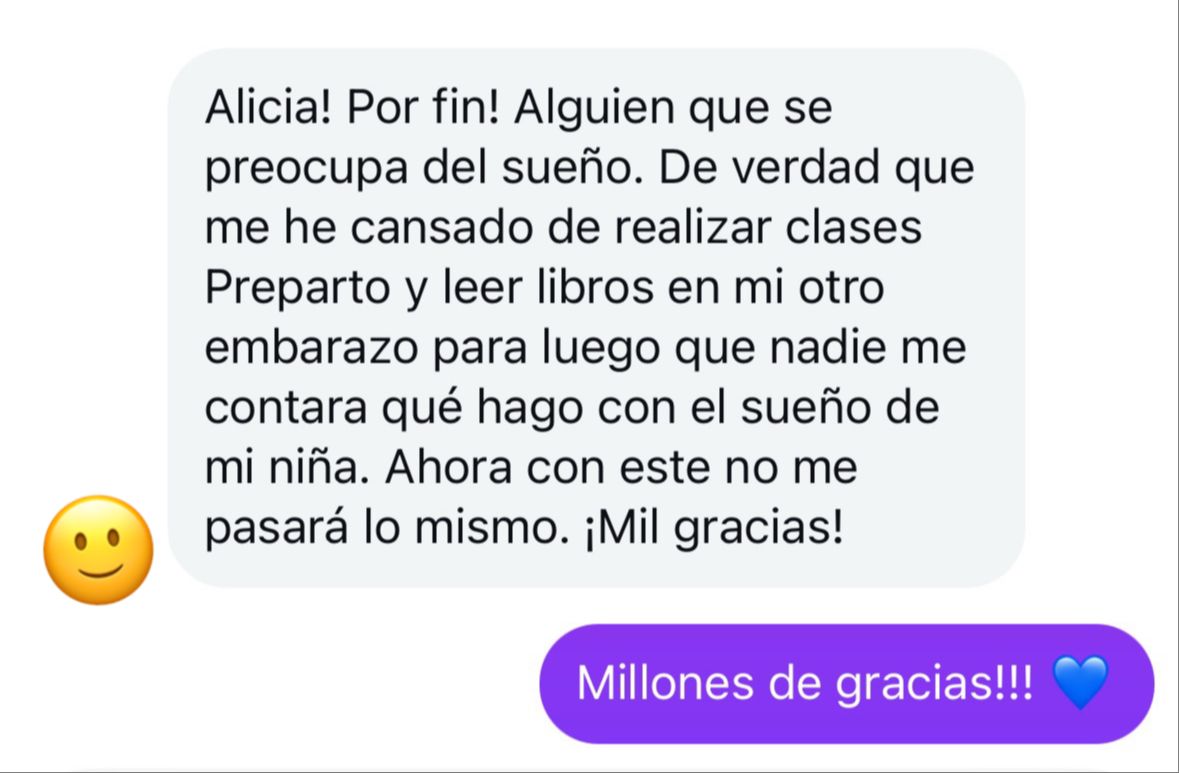Click the blue heart emoji
The image size is (1179, 773).
coord(1080,682)
